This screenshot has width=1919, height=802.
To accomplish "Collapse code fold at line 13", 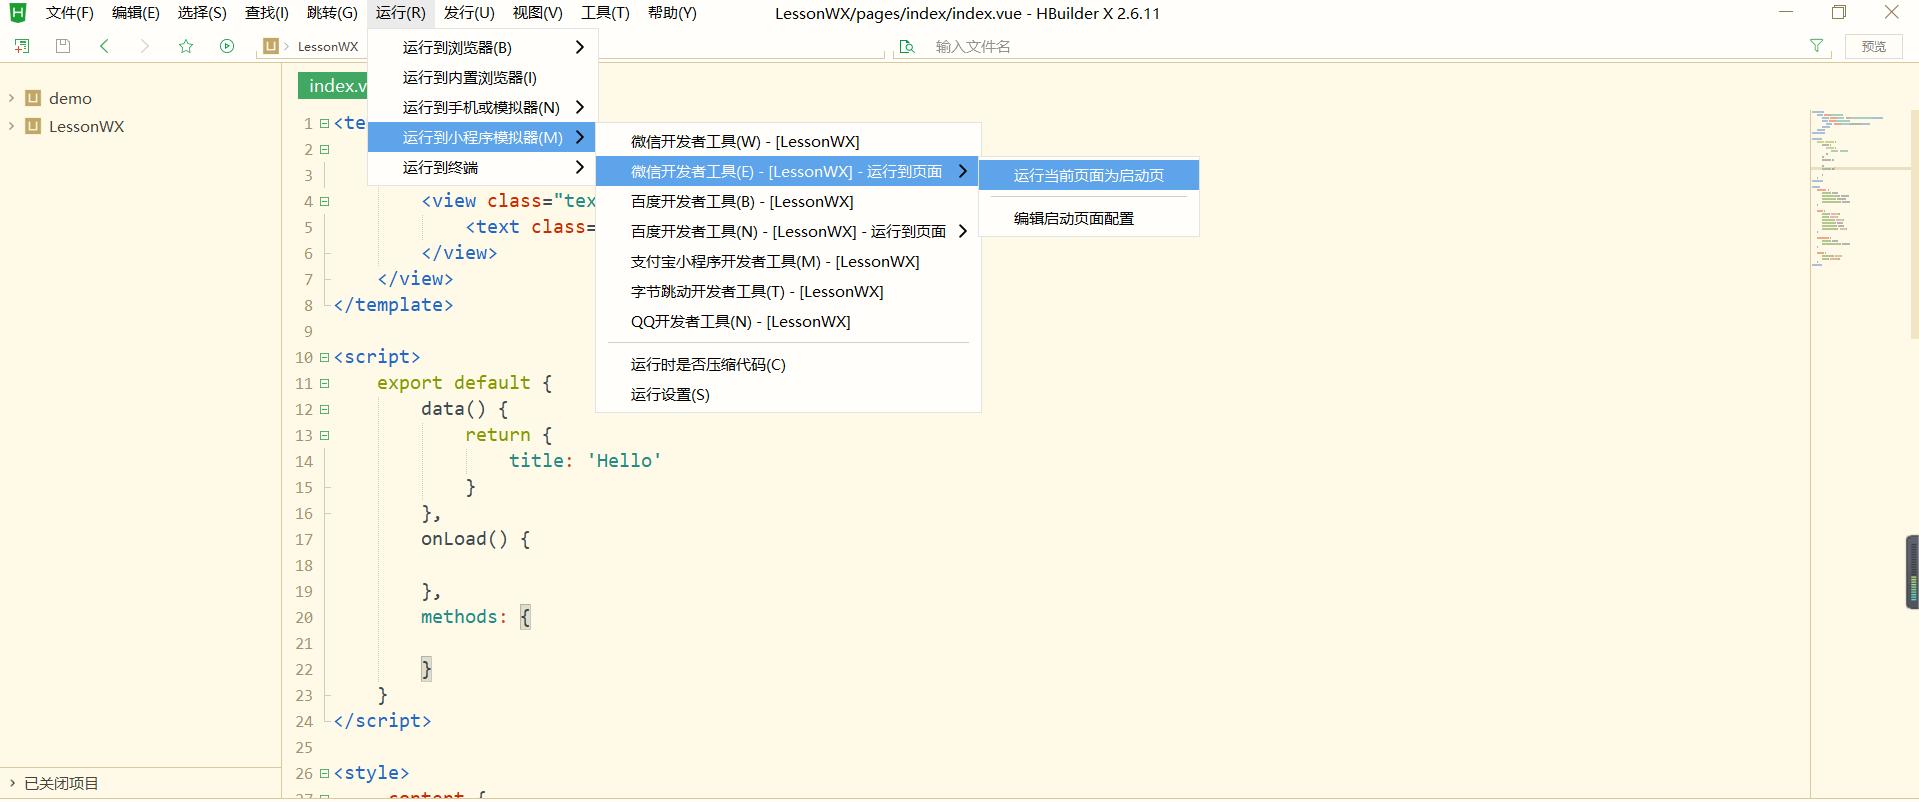I will click(324, 435).
